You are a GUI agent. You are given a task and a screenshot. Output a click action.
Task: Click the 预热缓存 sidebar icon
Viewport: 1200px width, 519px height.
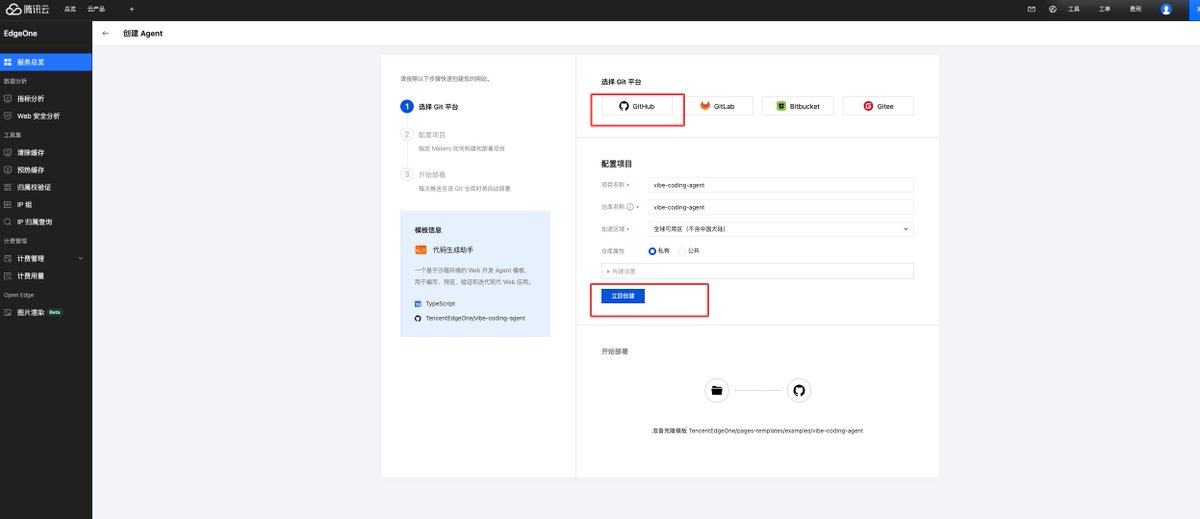[x=8, y=170]
